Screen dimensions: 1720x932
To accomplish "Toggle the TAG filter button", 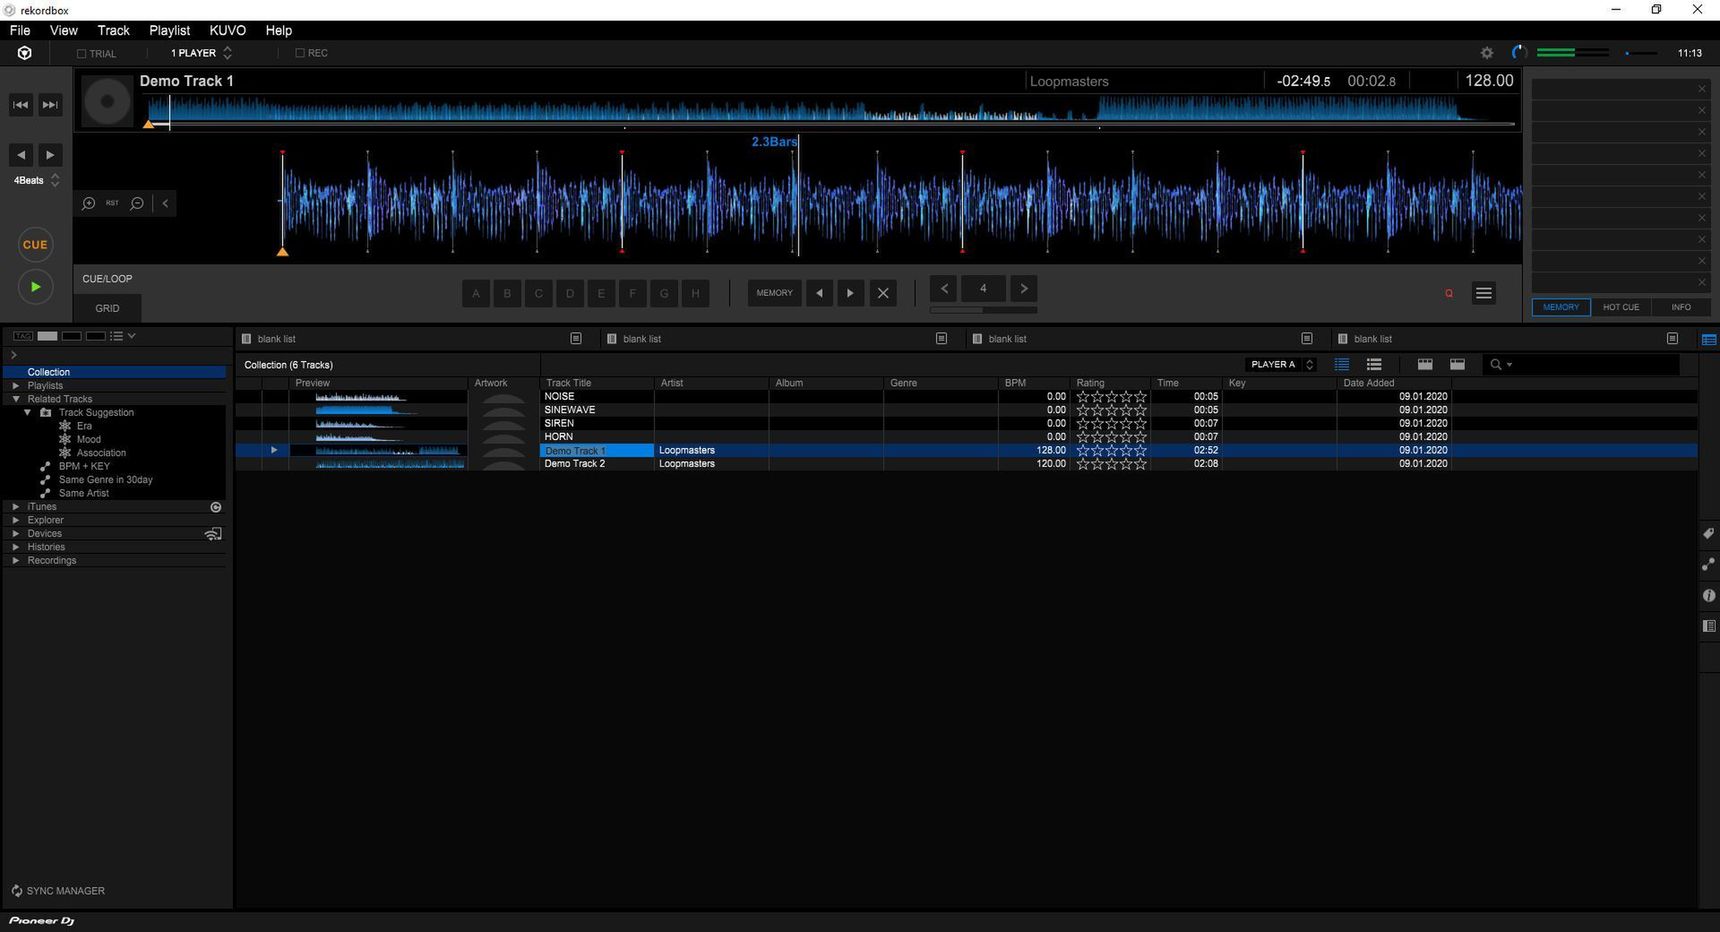I will 23,336.
